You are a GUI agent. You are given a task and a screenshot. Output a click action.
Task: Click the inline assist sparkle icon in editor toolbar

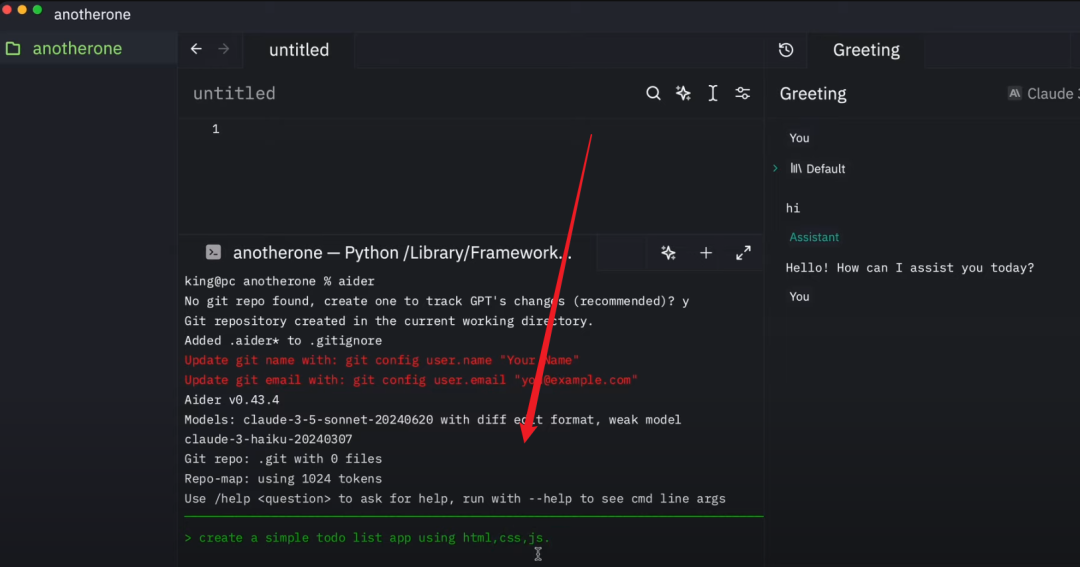coord(683,93)
